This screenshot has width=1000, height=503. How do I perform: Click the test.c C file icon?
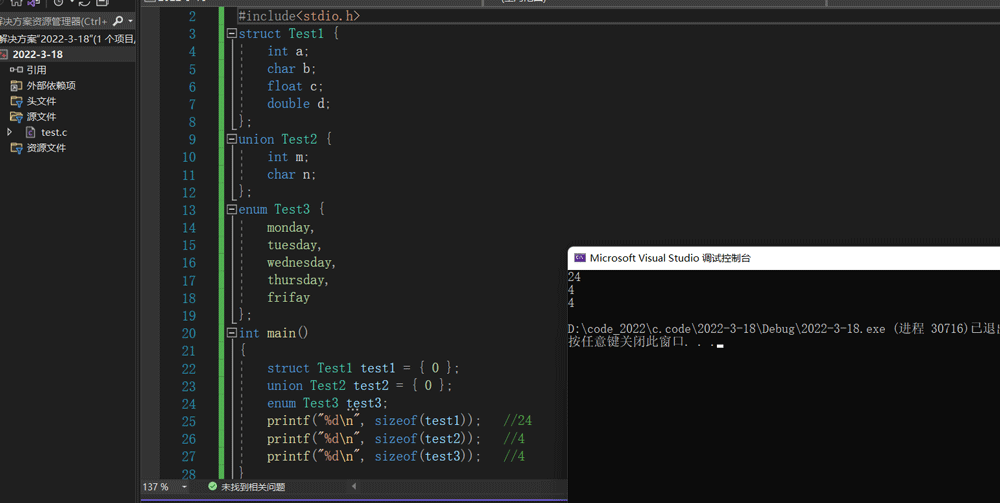click(30, 132)
